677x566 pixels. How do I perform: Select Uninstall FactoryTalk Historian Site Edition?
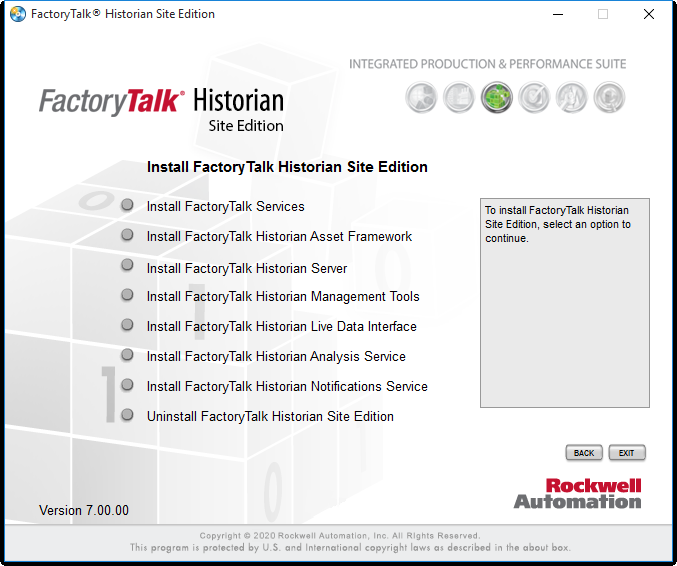pyautogui.click(x=270, y=417)
